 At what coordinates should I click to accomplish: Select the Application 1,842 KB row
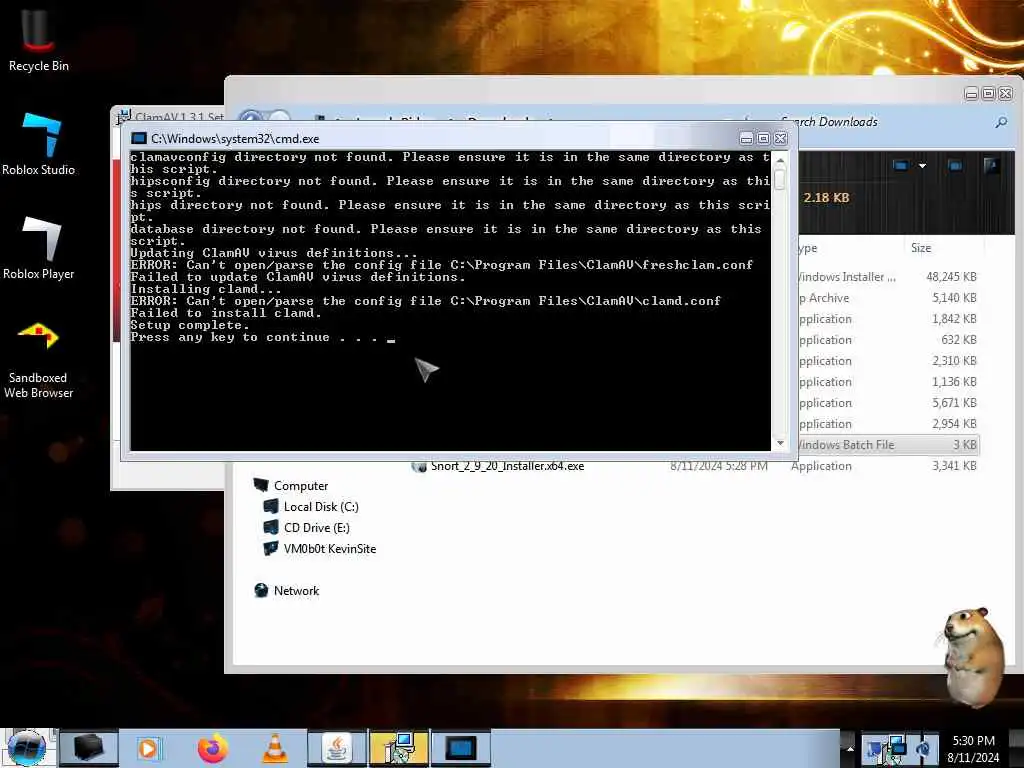tap(888, 319)
